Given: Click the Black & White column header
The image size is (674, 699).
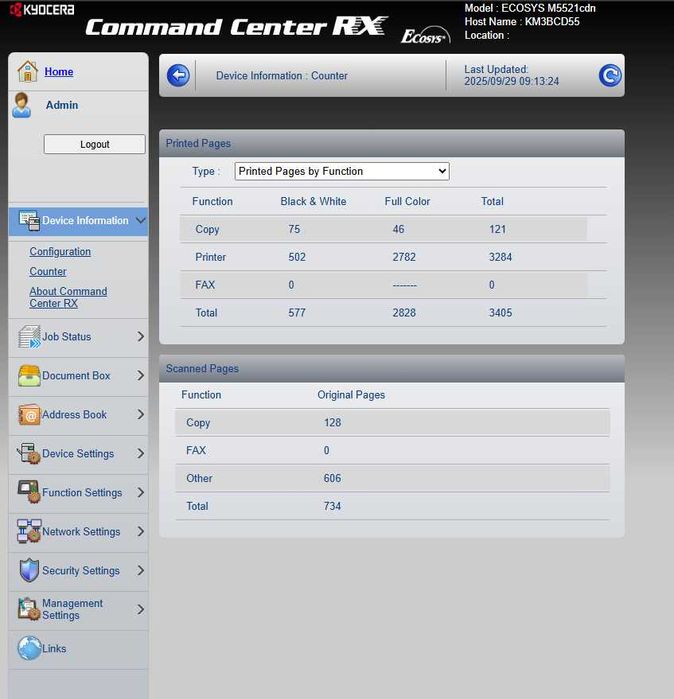Looking at the screenshot, I should [x=313, y=201].
